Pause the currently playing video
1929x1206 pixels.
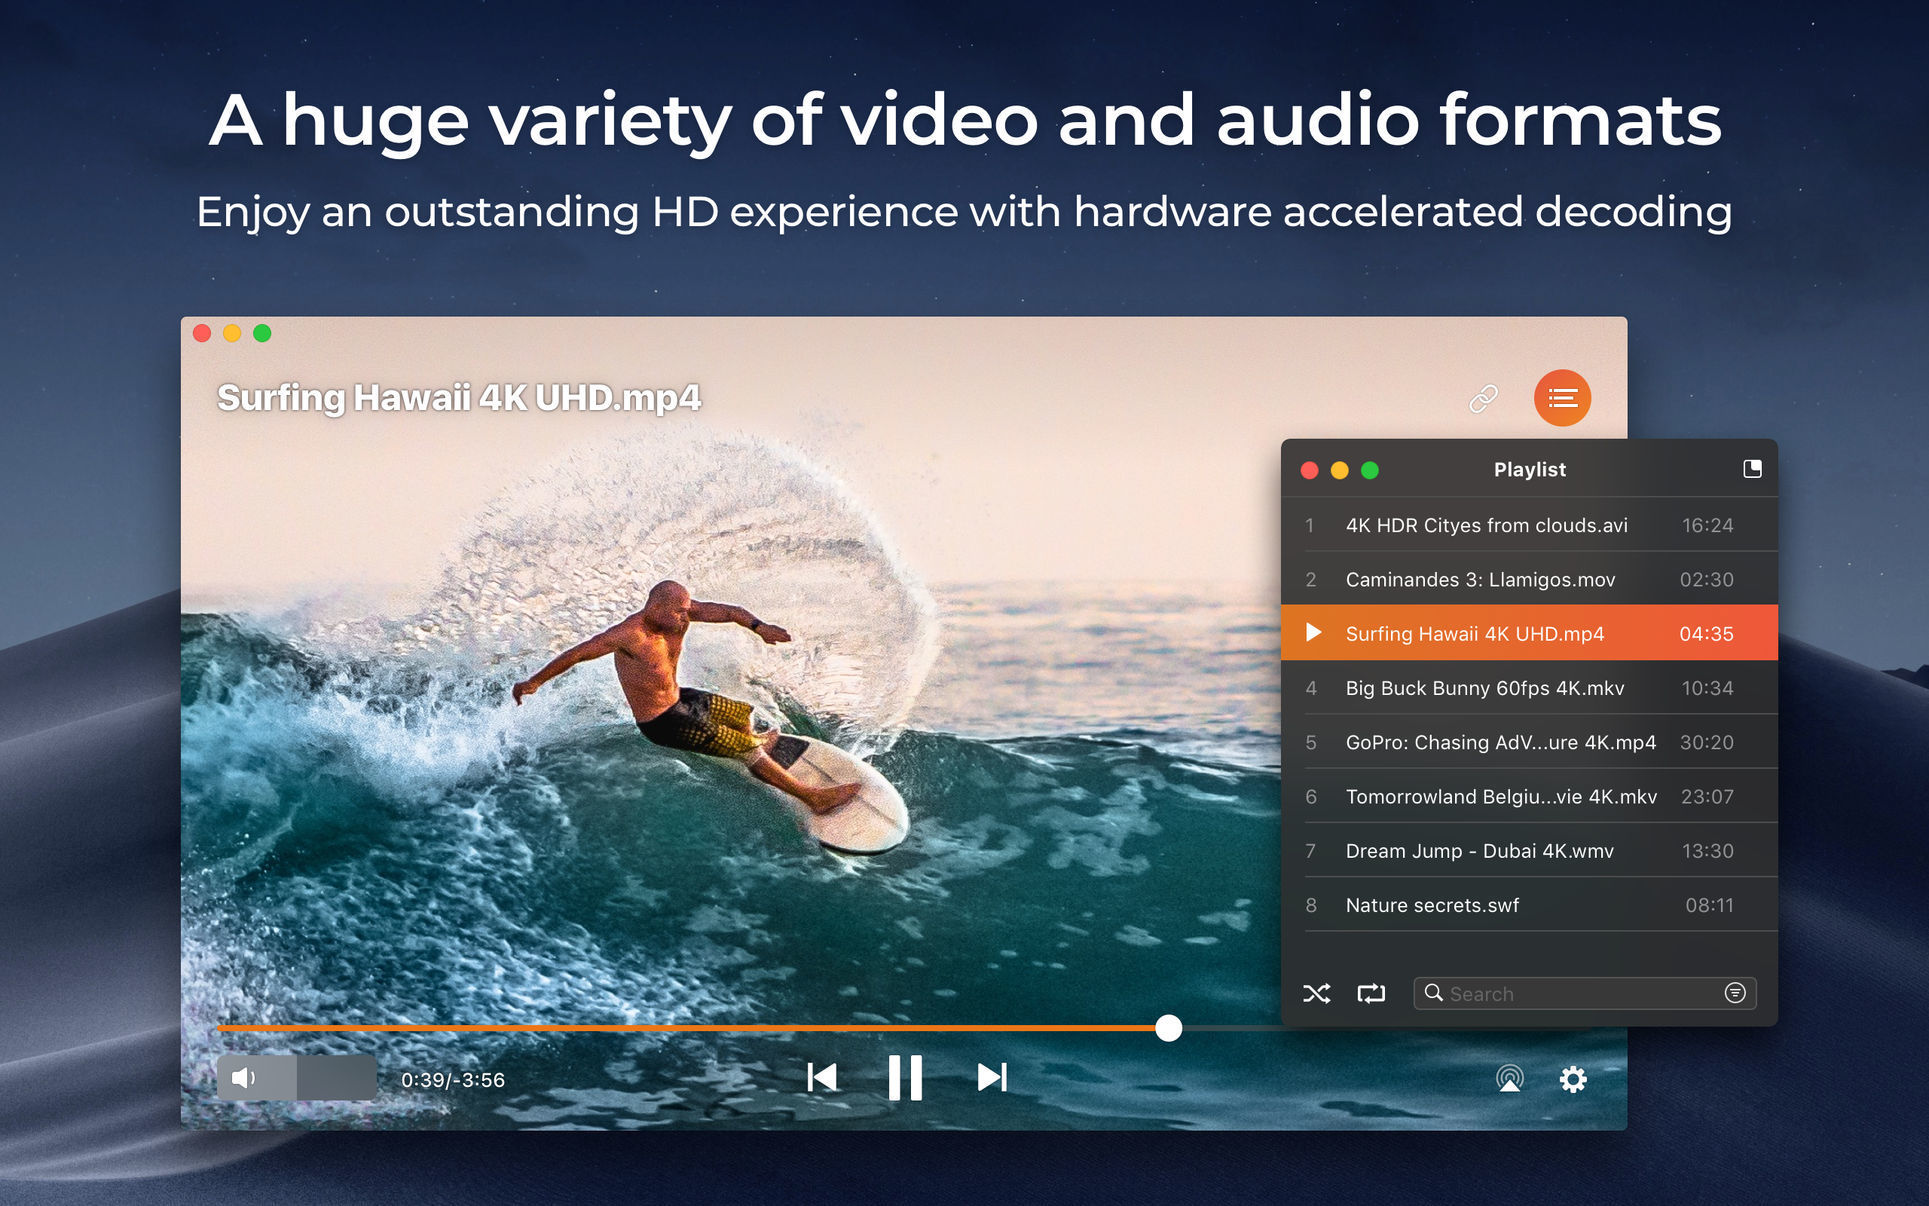(906, 1078)
